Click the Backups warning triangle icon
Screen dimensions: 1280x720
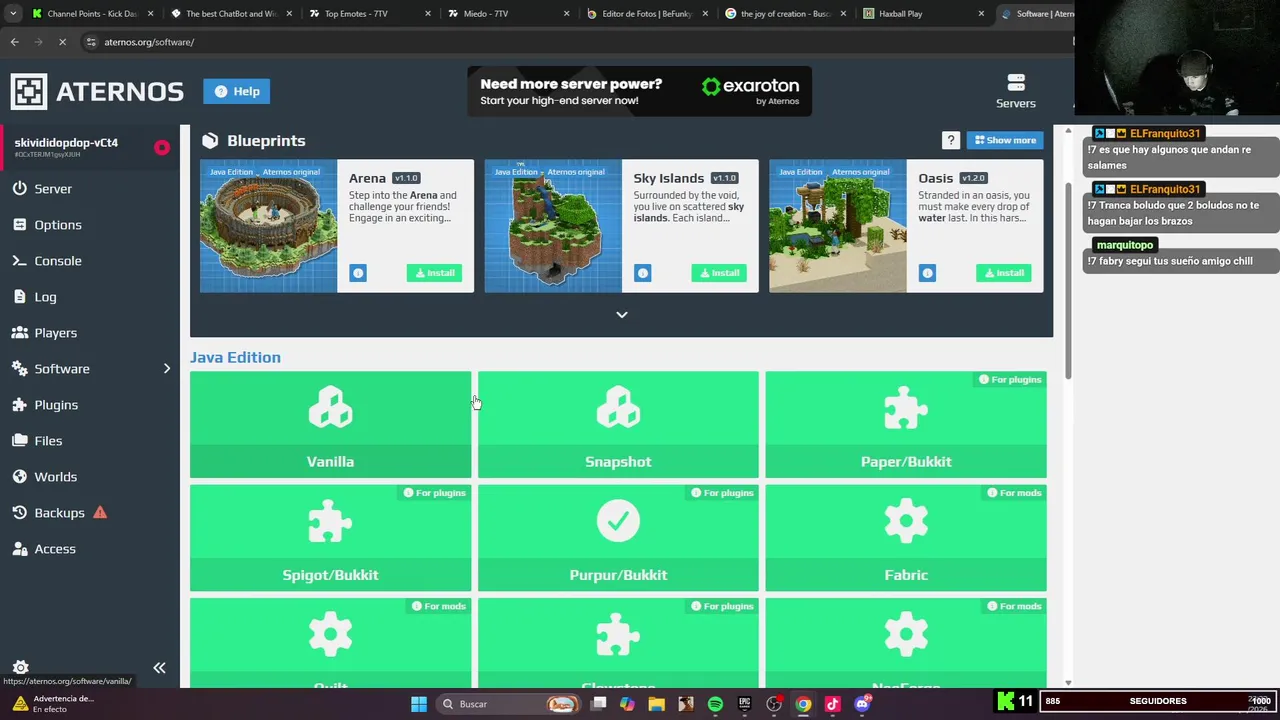pyautogui.click(x=100, y=513)
